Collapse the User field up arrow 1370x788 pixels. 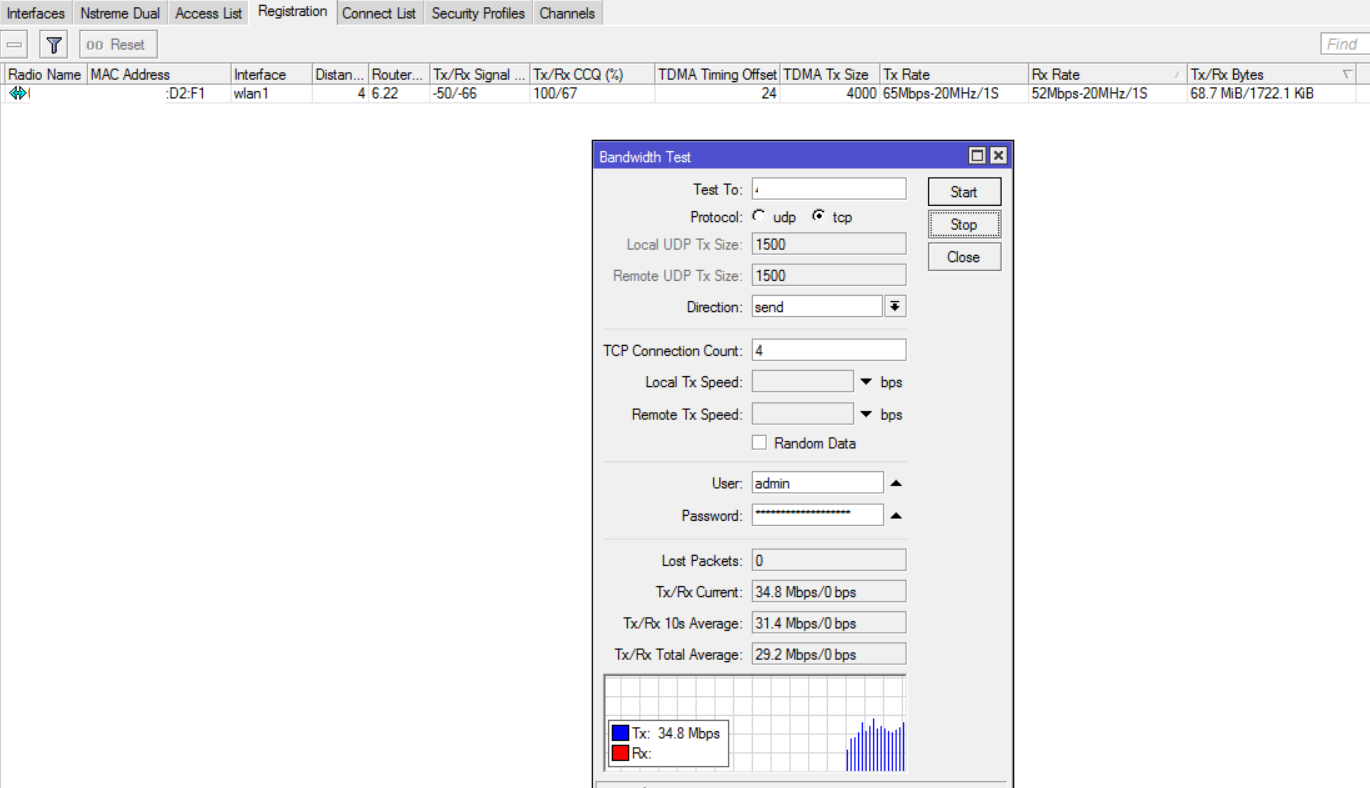click(x=896, y=484)
